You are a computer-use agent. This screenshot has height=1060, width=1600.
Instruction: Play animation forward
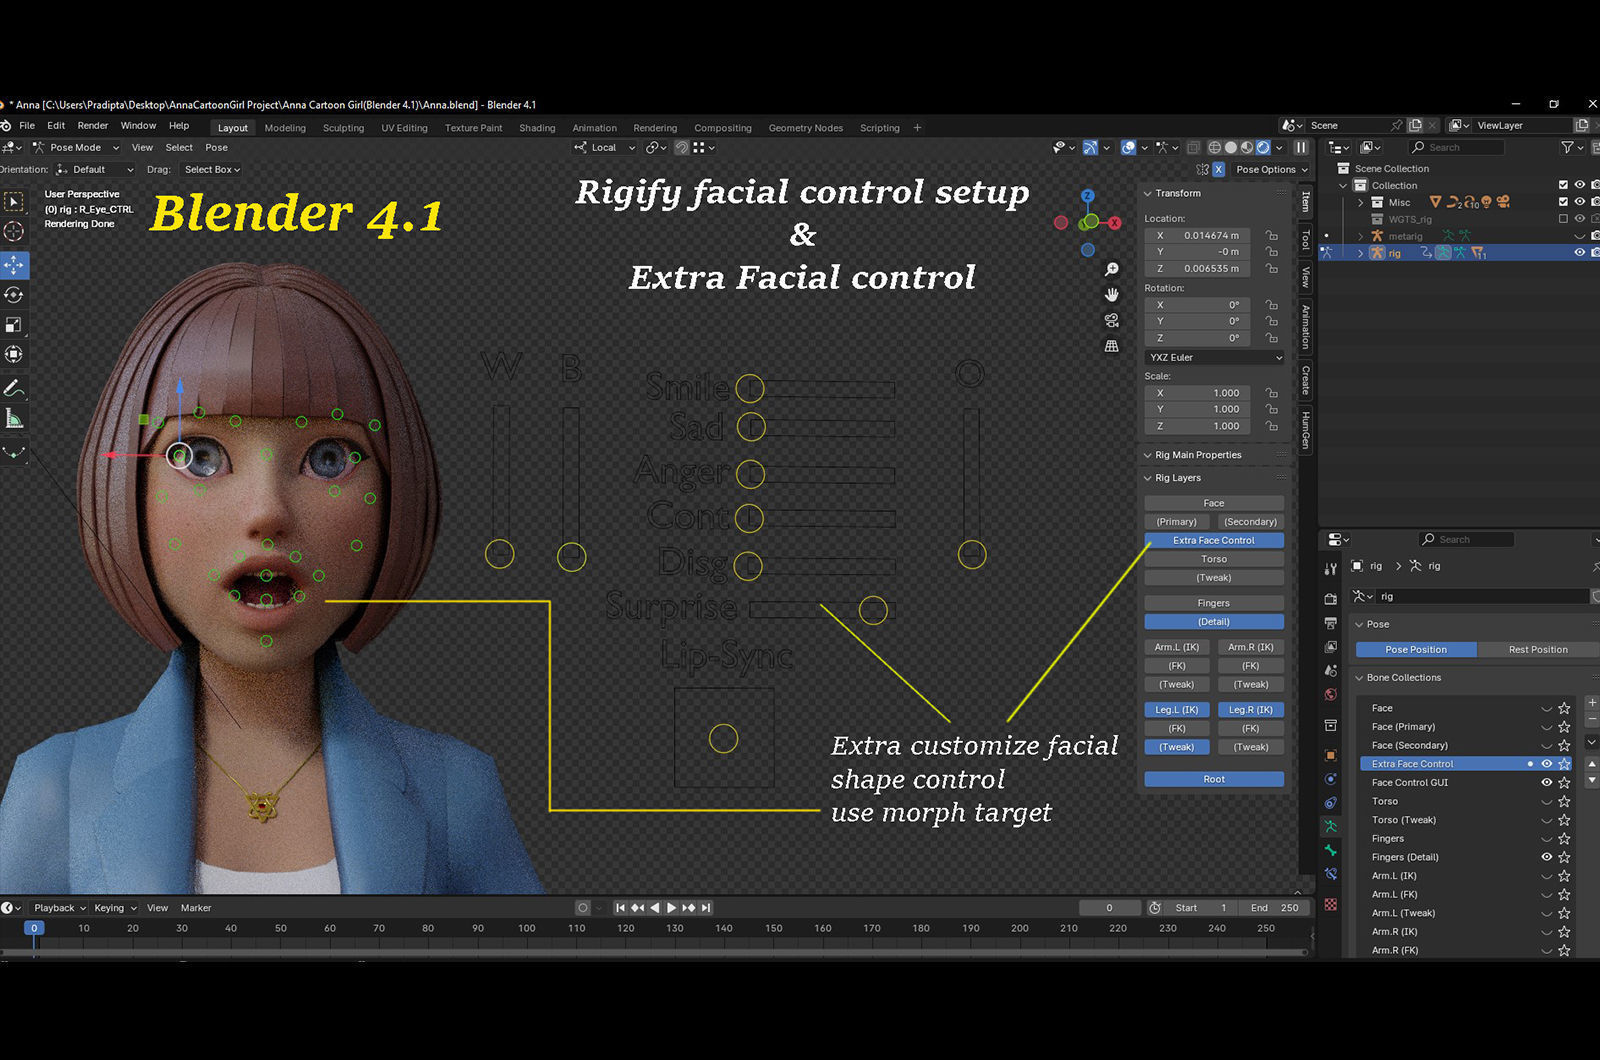coord(671,908)
